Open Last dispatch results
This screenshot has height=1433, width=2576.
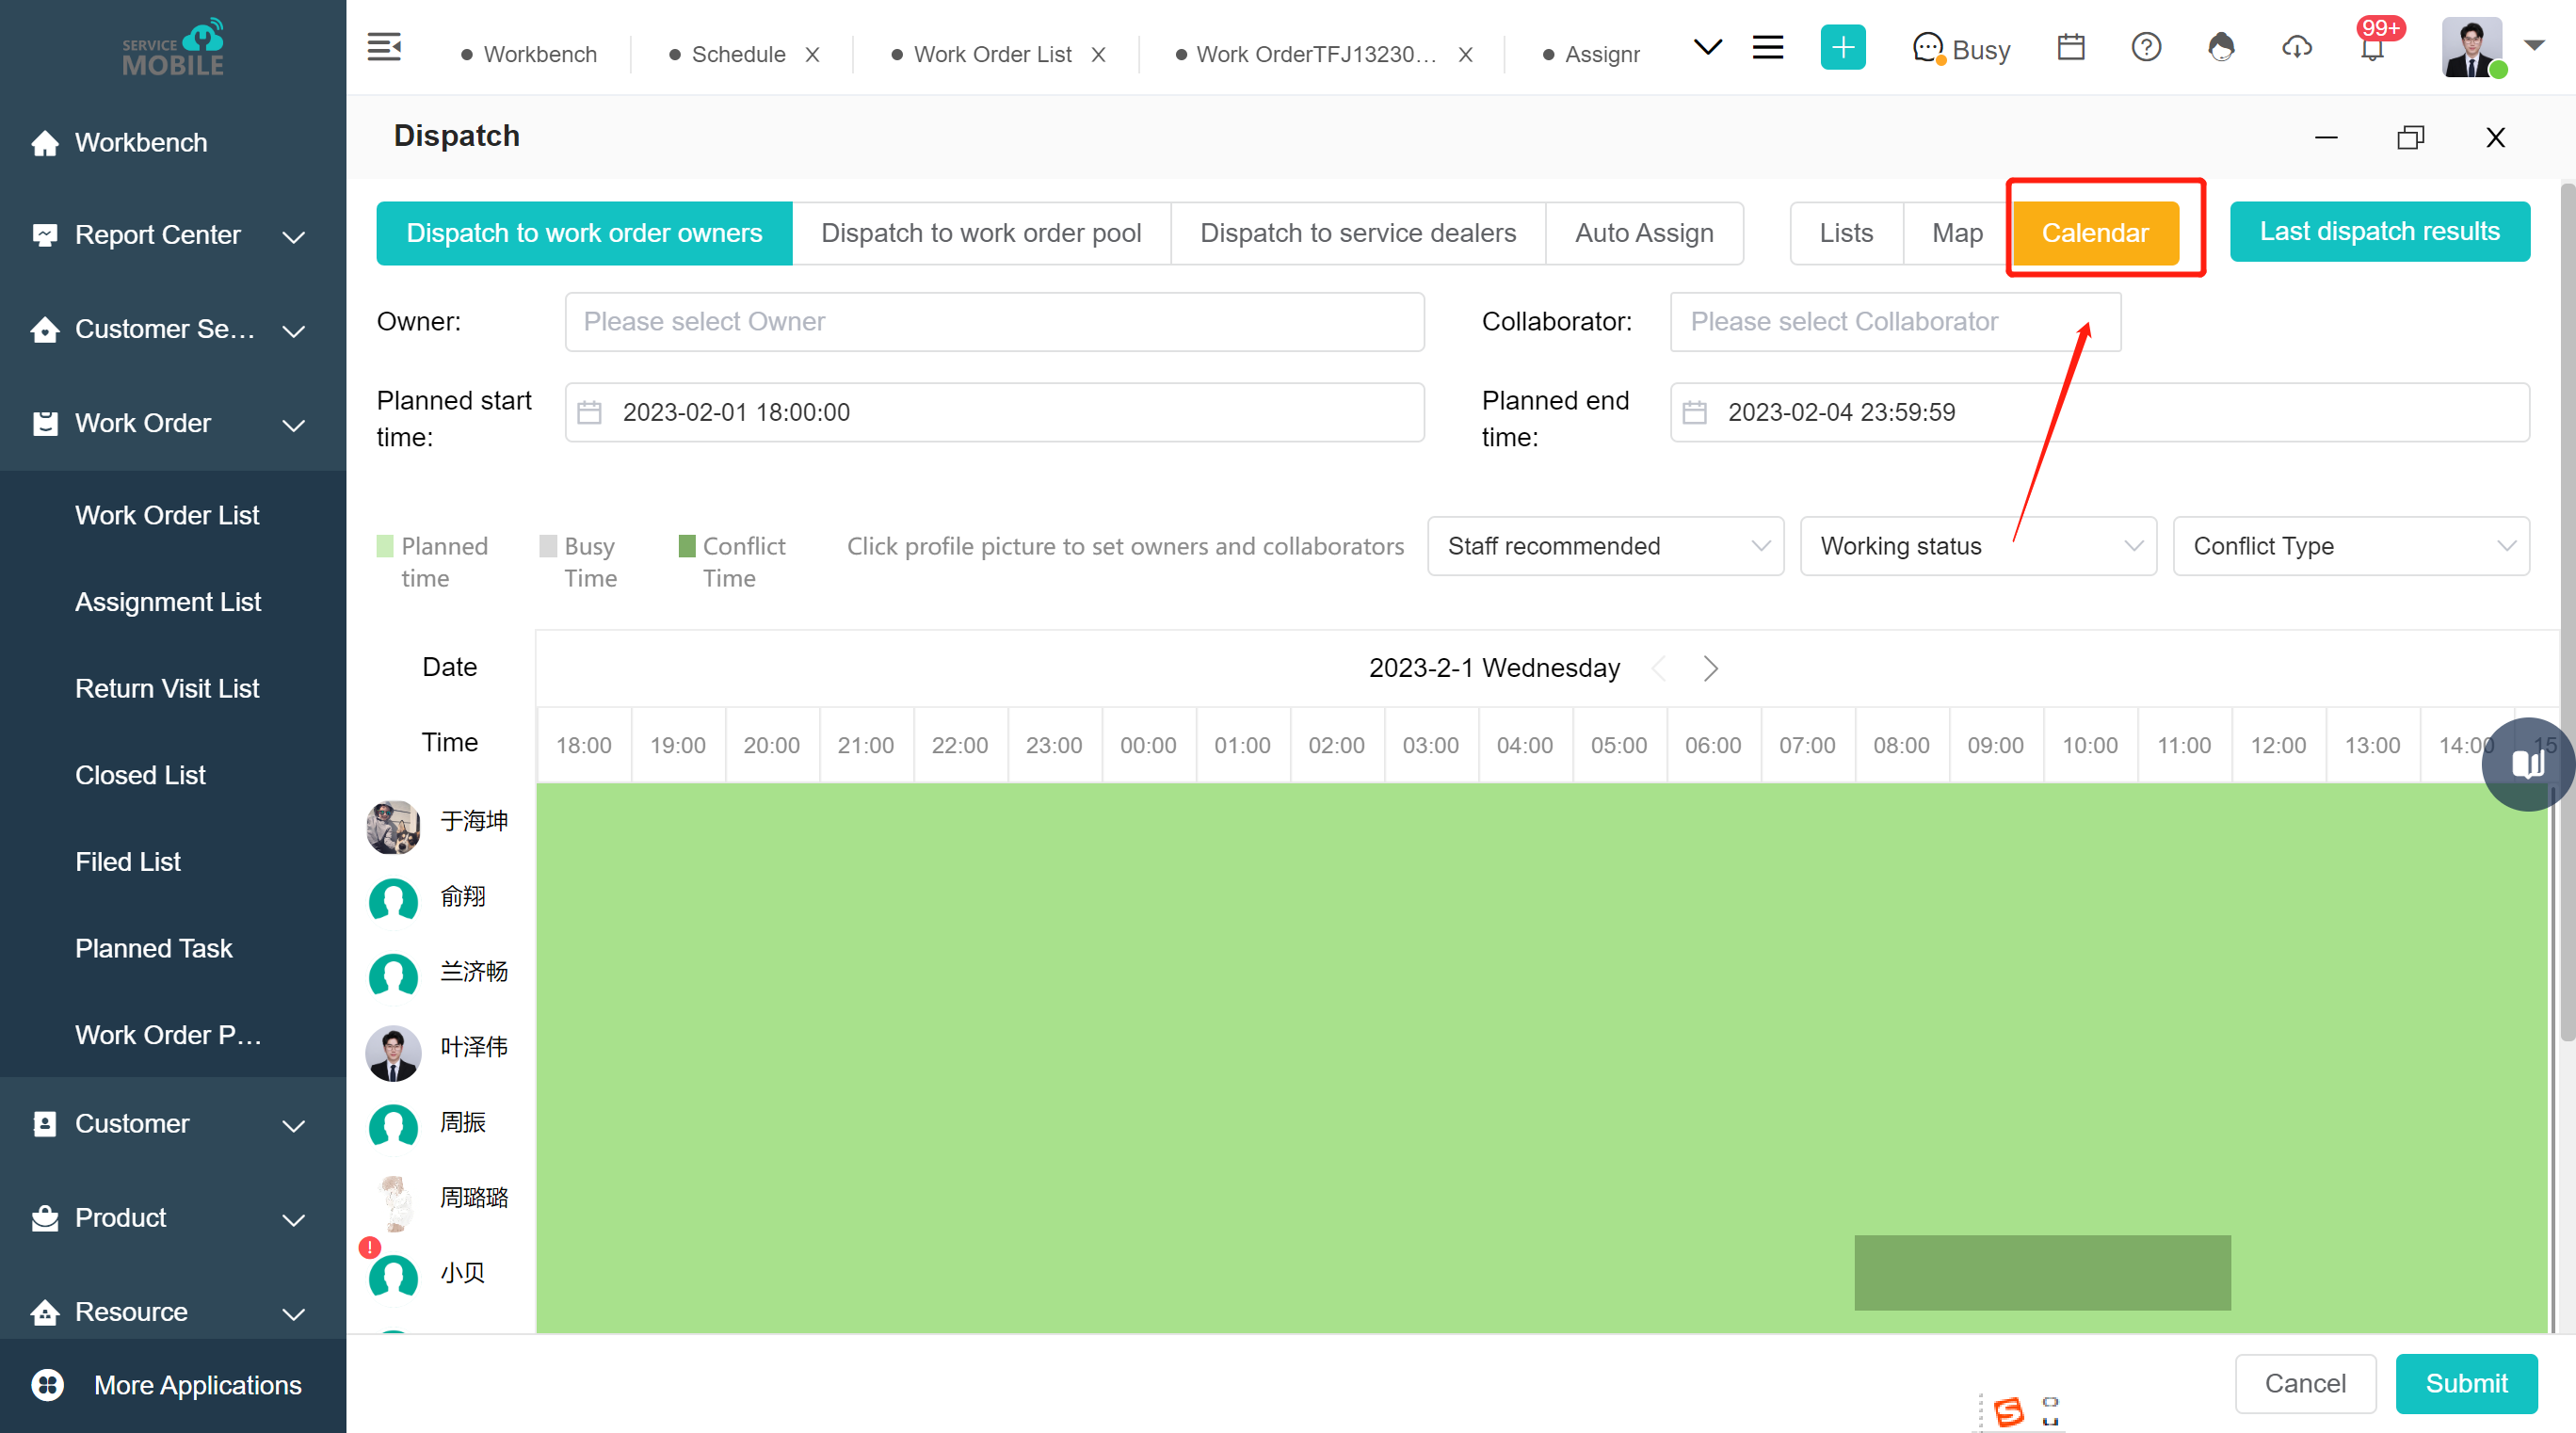(x=2379, y=232)
